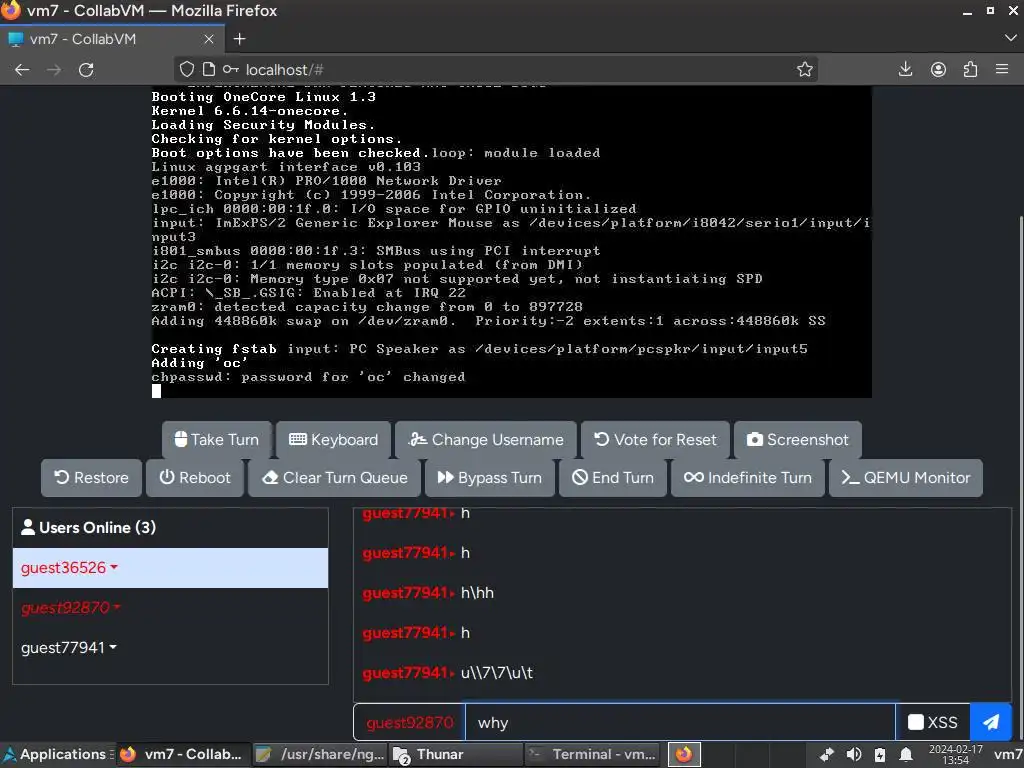Click the Restore button
The width and height of the screenshot is (1024, 768).
tap(91, 478)
